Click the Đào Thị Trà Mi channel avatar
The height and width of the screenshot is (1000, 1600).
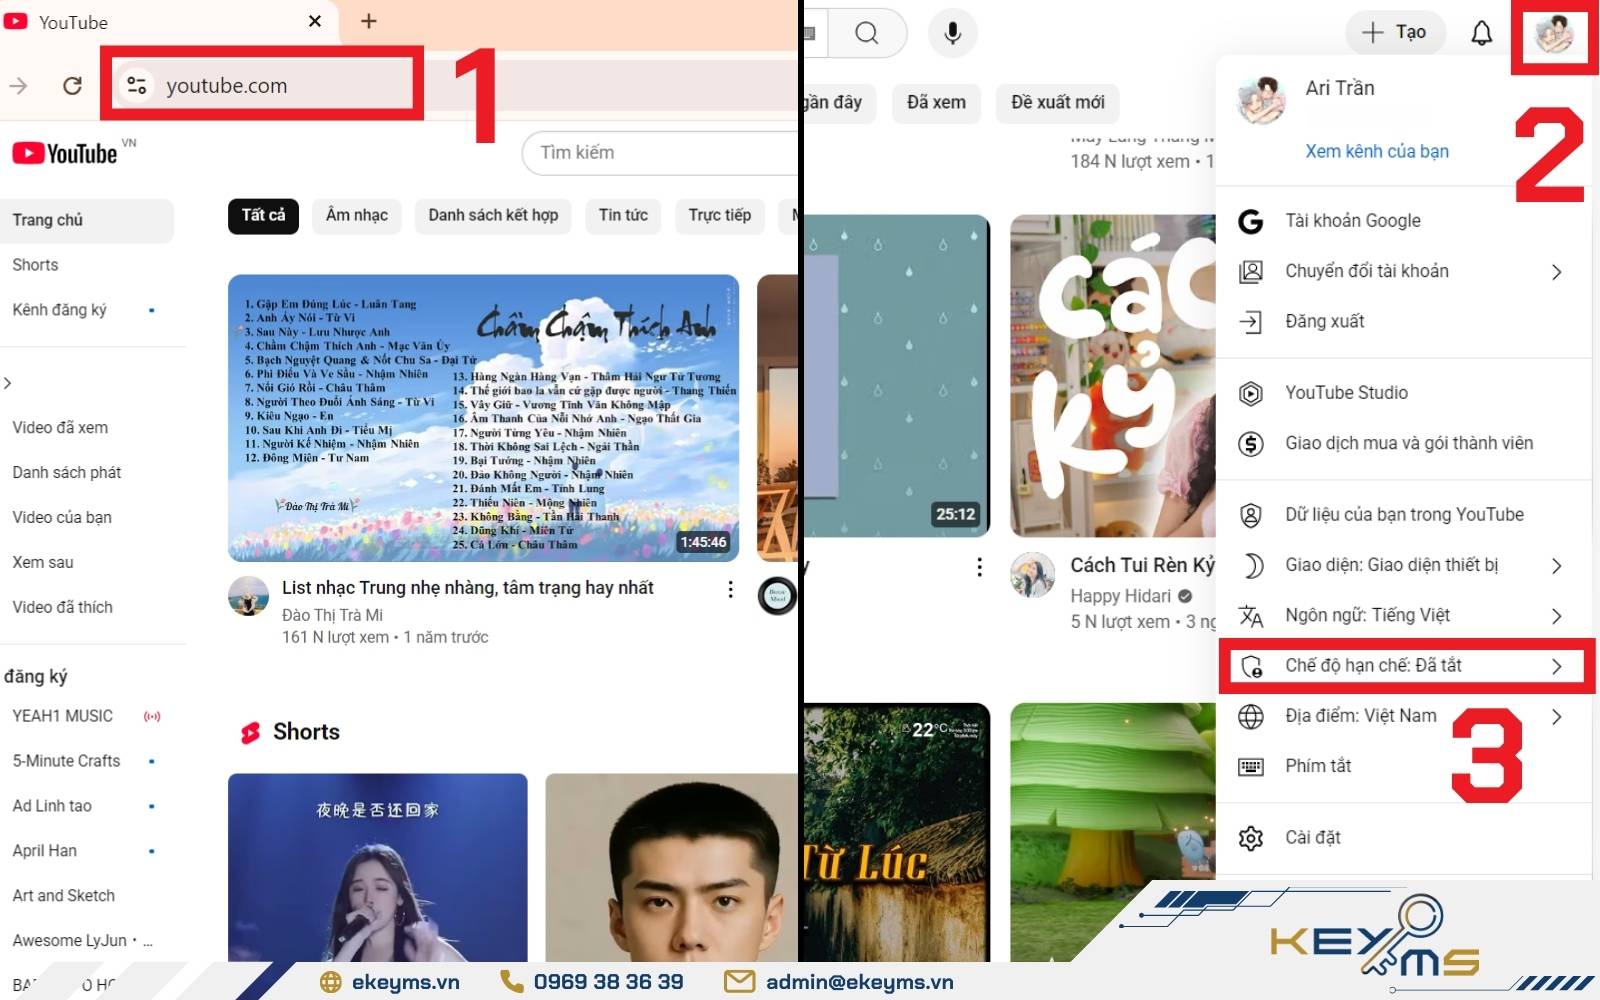pos(248,596)
